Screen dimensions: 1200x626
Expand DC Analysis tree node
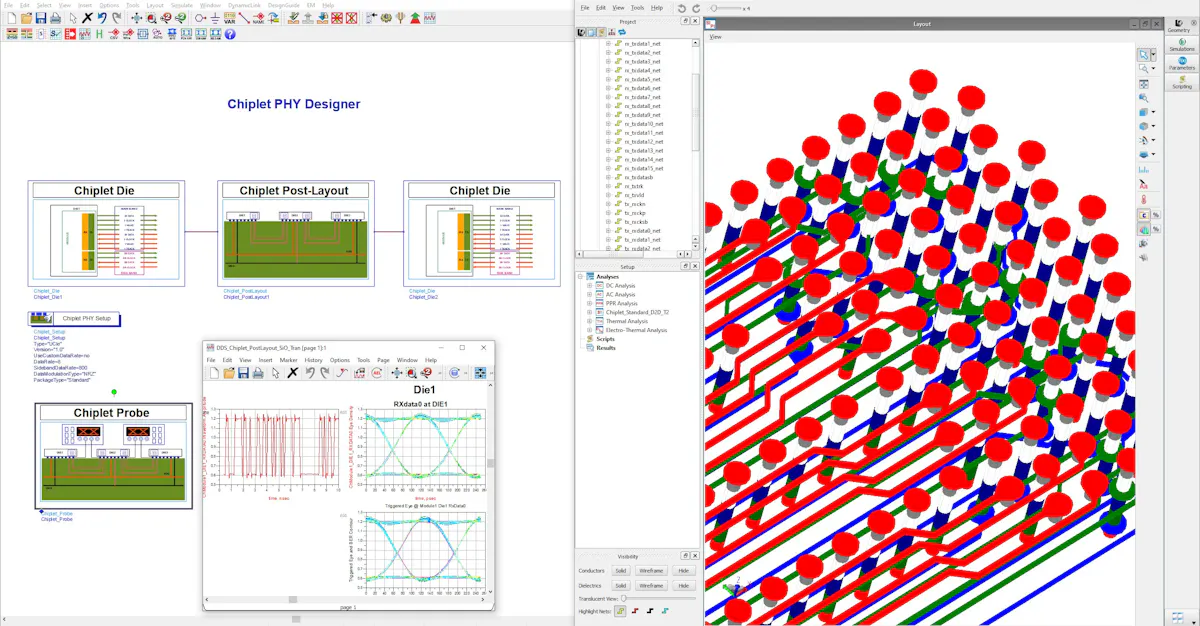(589, 286)
